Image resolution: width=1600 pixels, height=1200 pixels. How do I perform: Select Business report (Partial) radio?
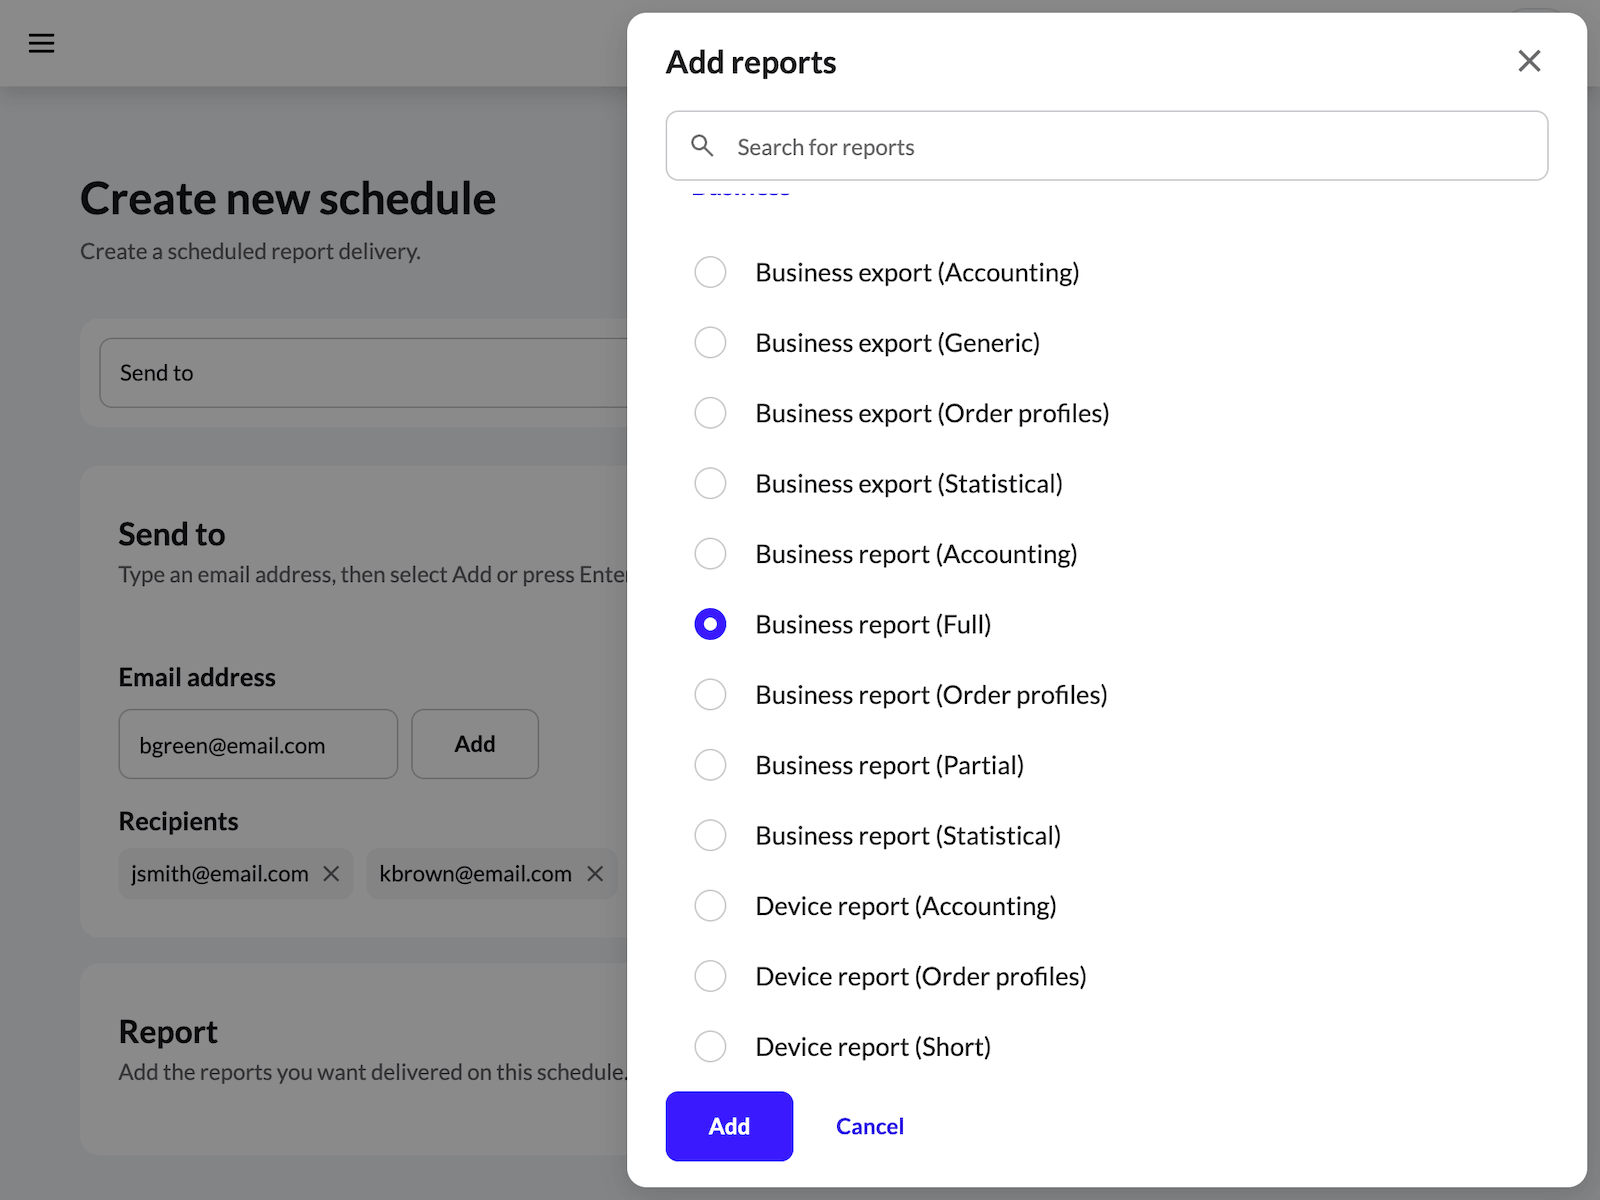(x=710, y=765)
